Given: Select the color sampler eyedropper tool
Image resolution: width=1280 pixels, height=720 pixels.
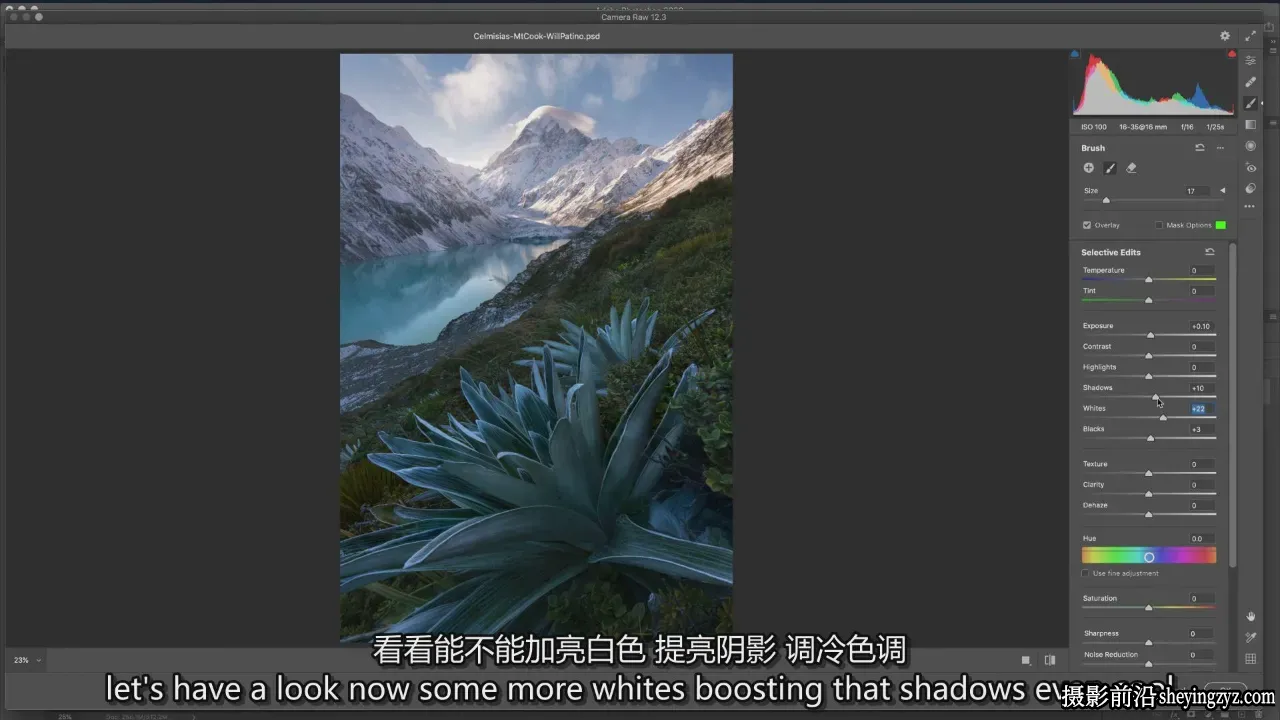Looking at the screenshot, I should coord(1250,638).
